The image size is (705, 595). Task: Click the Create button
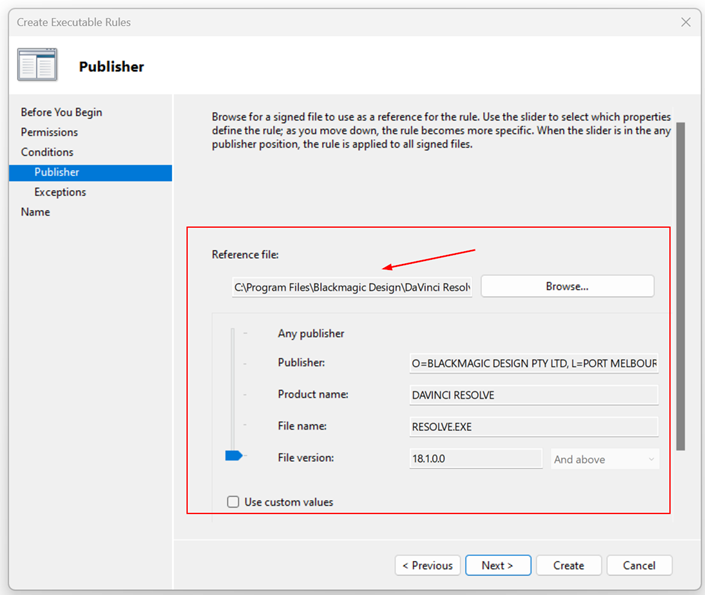coord(568,565)
